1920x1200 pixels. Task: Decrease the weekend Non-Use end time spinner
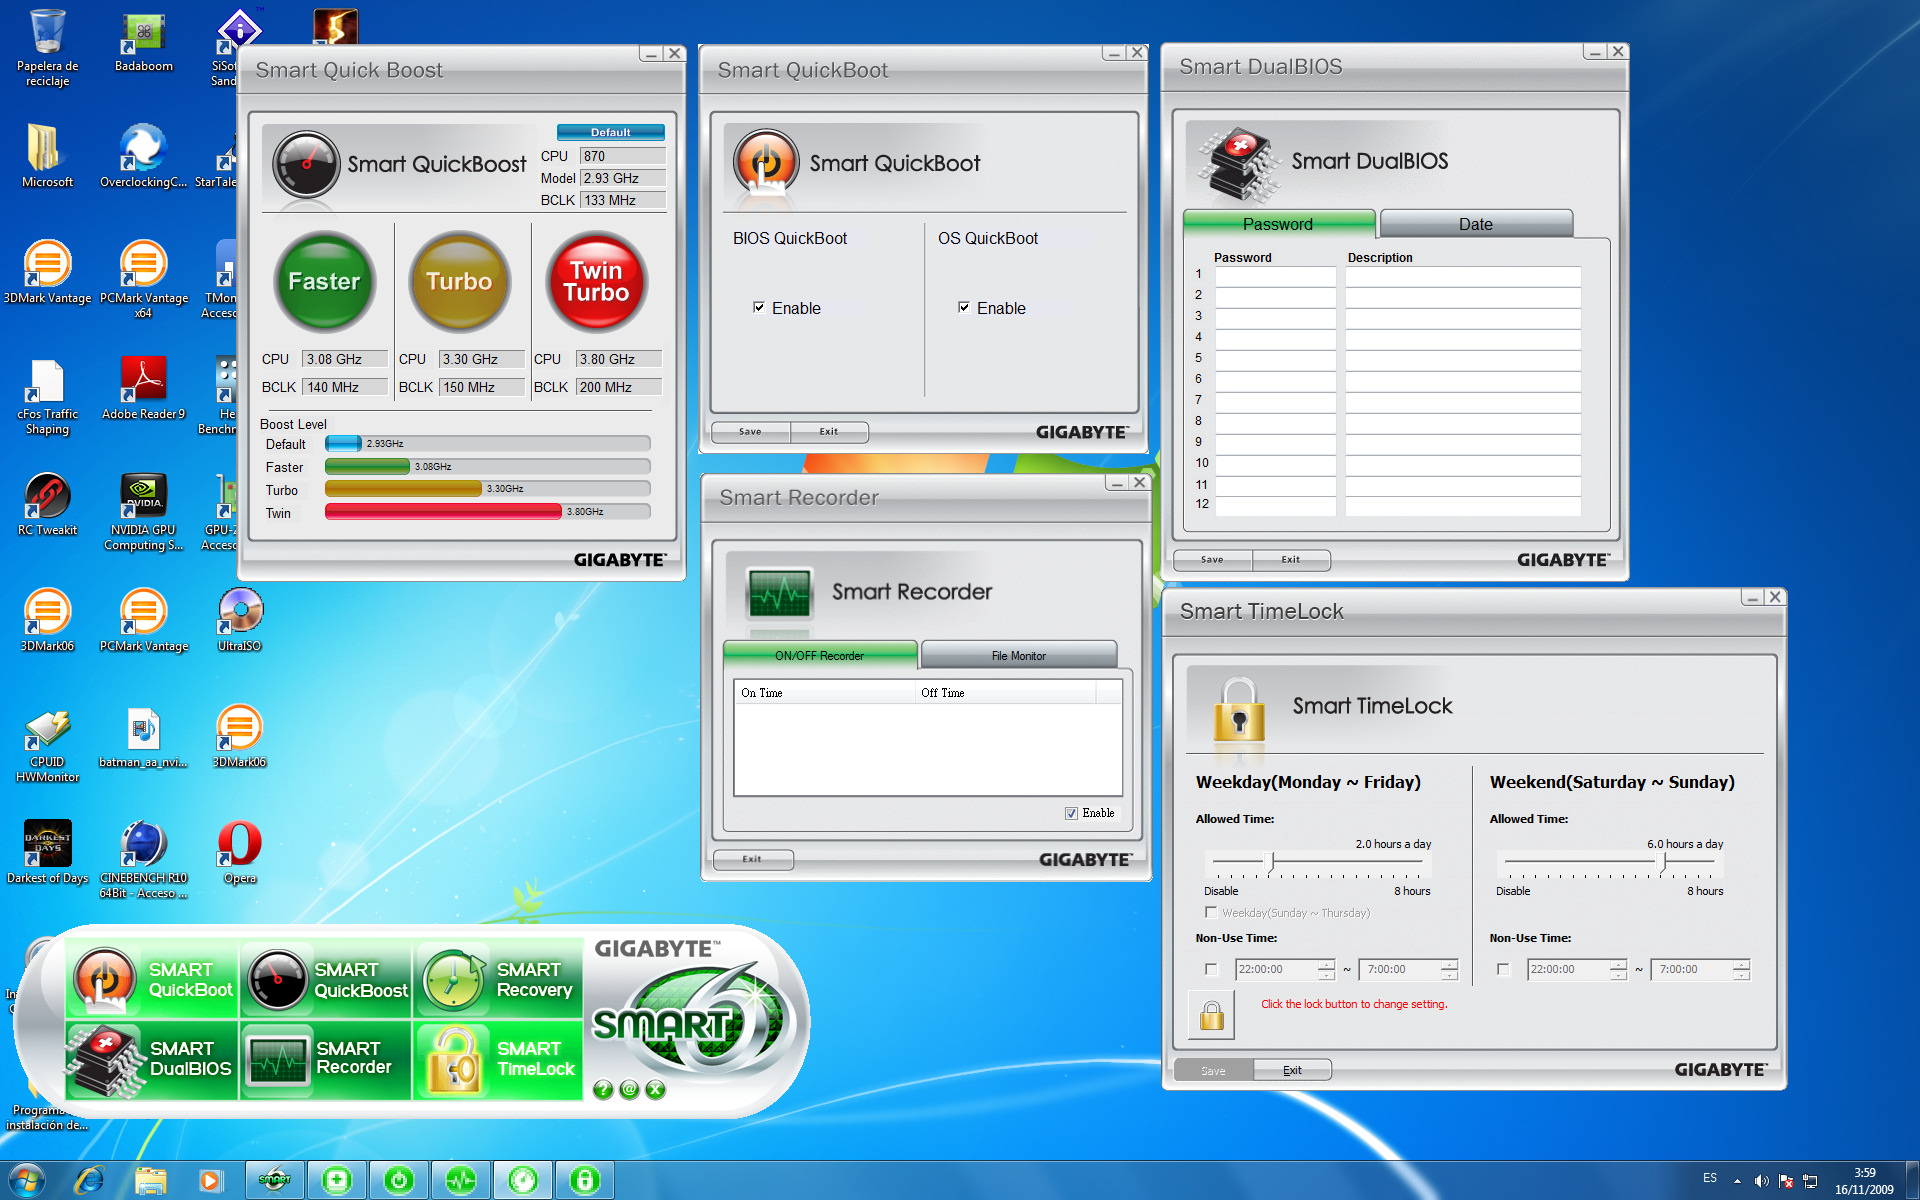tap(1741, 975)
